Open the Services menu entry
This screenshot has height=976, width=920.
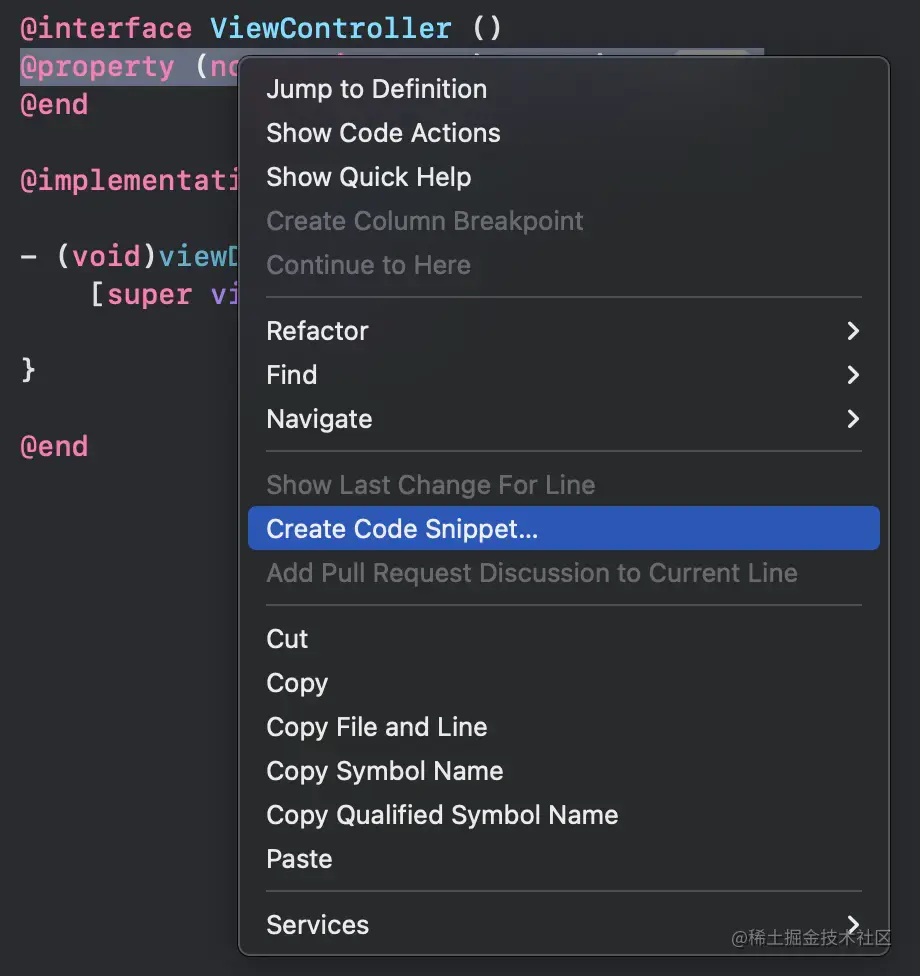click(563, 924)
